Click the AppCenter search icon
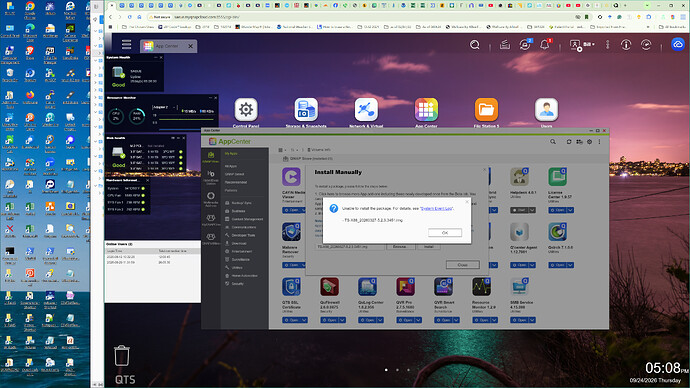Screen dimensions: 690x388 pyautogui.click(x=553, y=142)
